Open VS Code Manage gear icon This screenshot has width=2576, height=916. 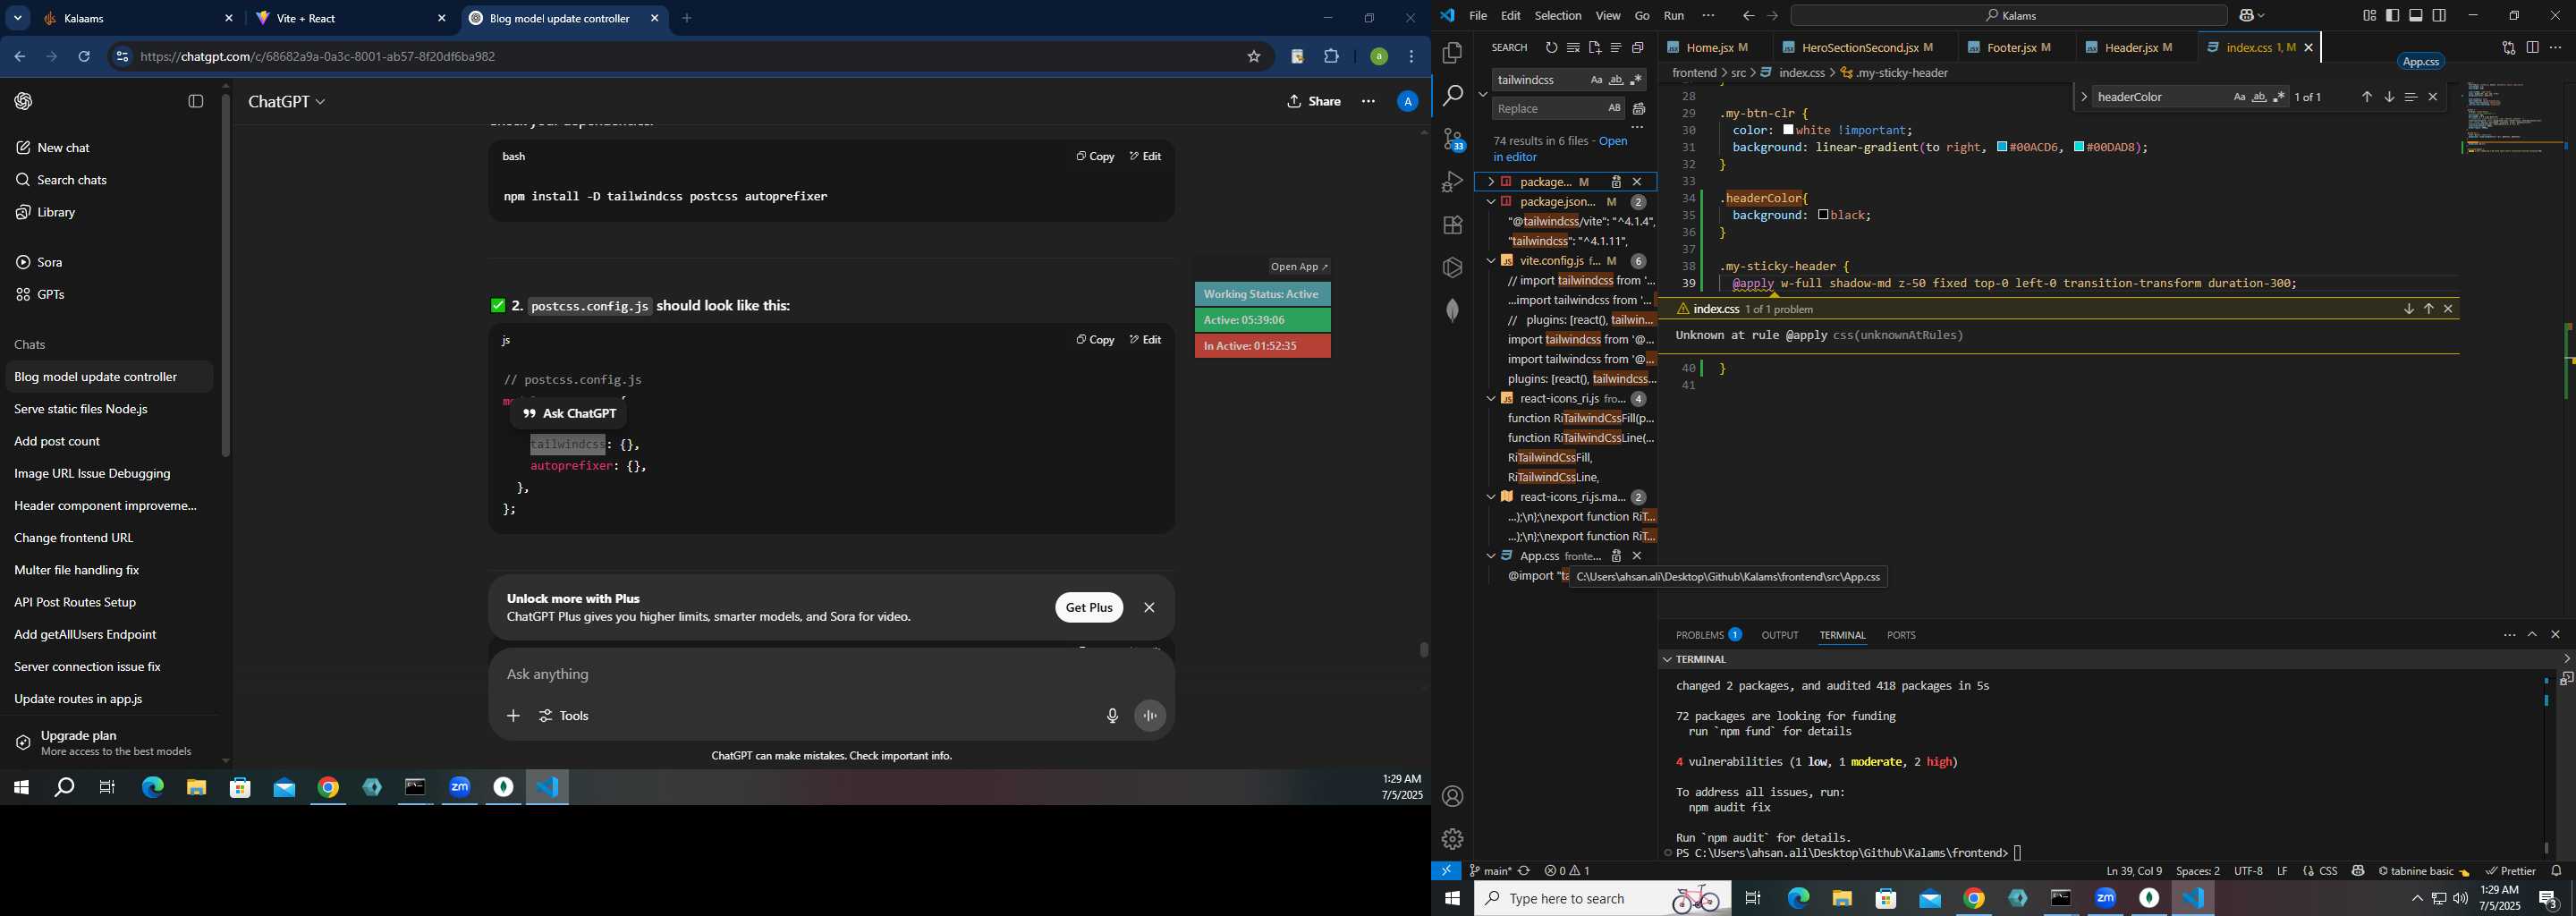(x=1452, y=839)
